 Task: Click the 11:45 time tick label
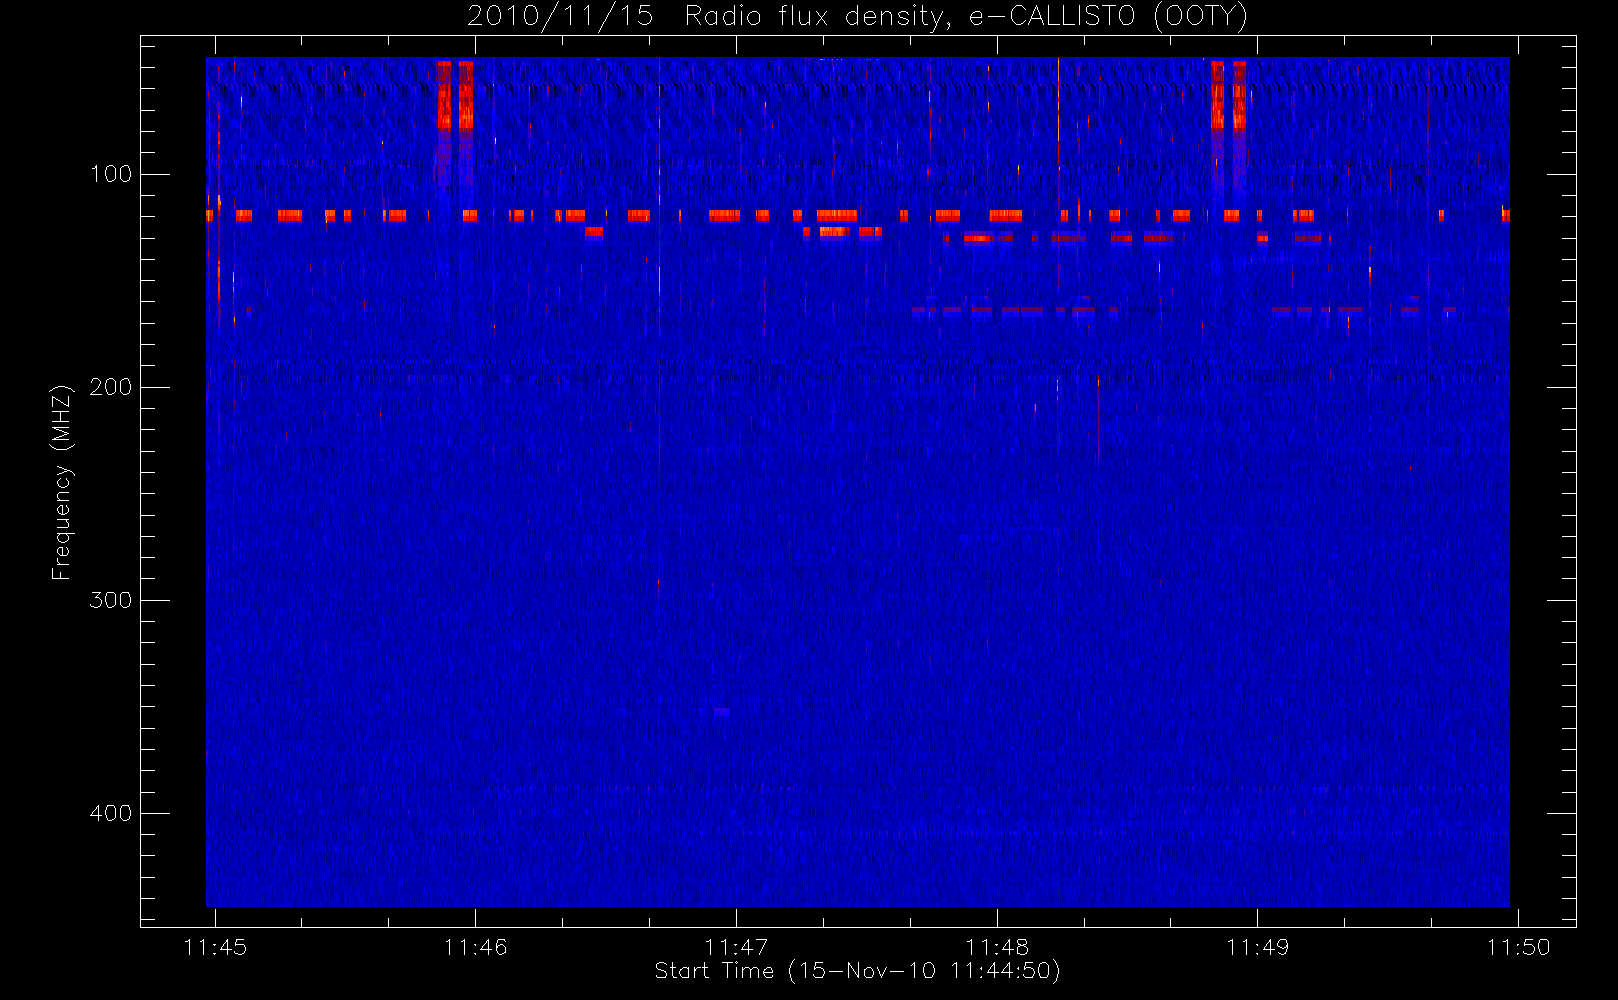click(x=215, y=947)
